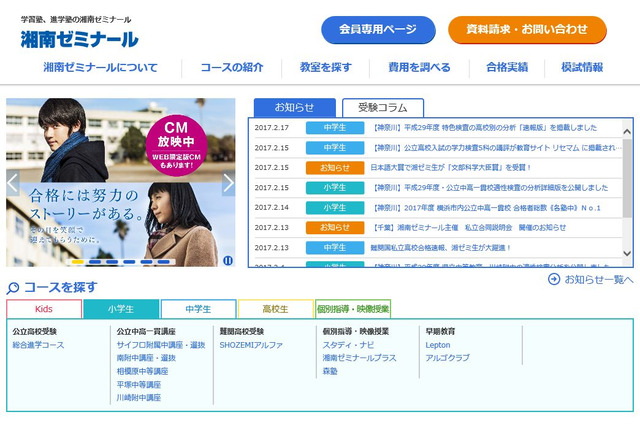Open 南附中講座・選抜 link
This screenshot has height=426, width=640.
point(146,358)
